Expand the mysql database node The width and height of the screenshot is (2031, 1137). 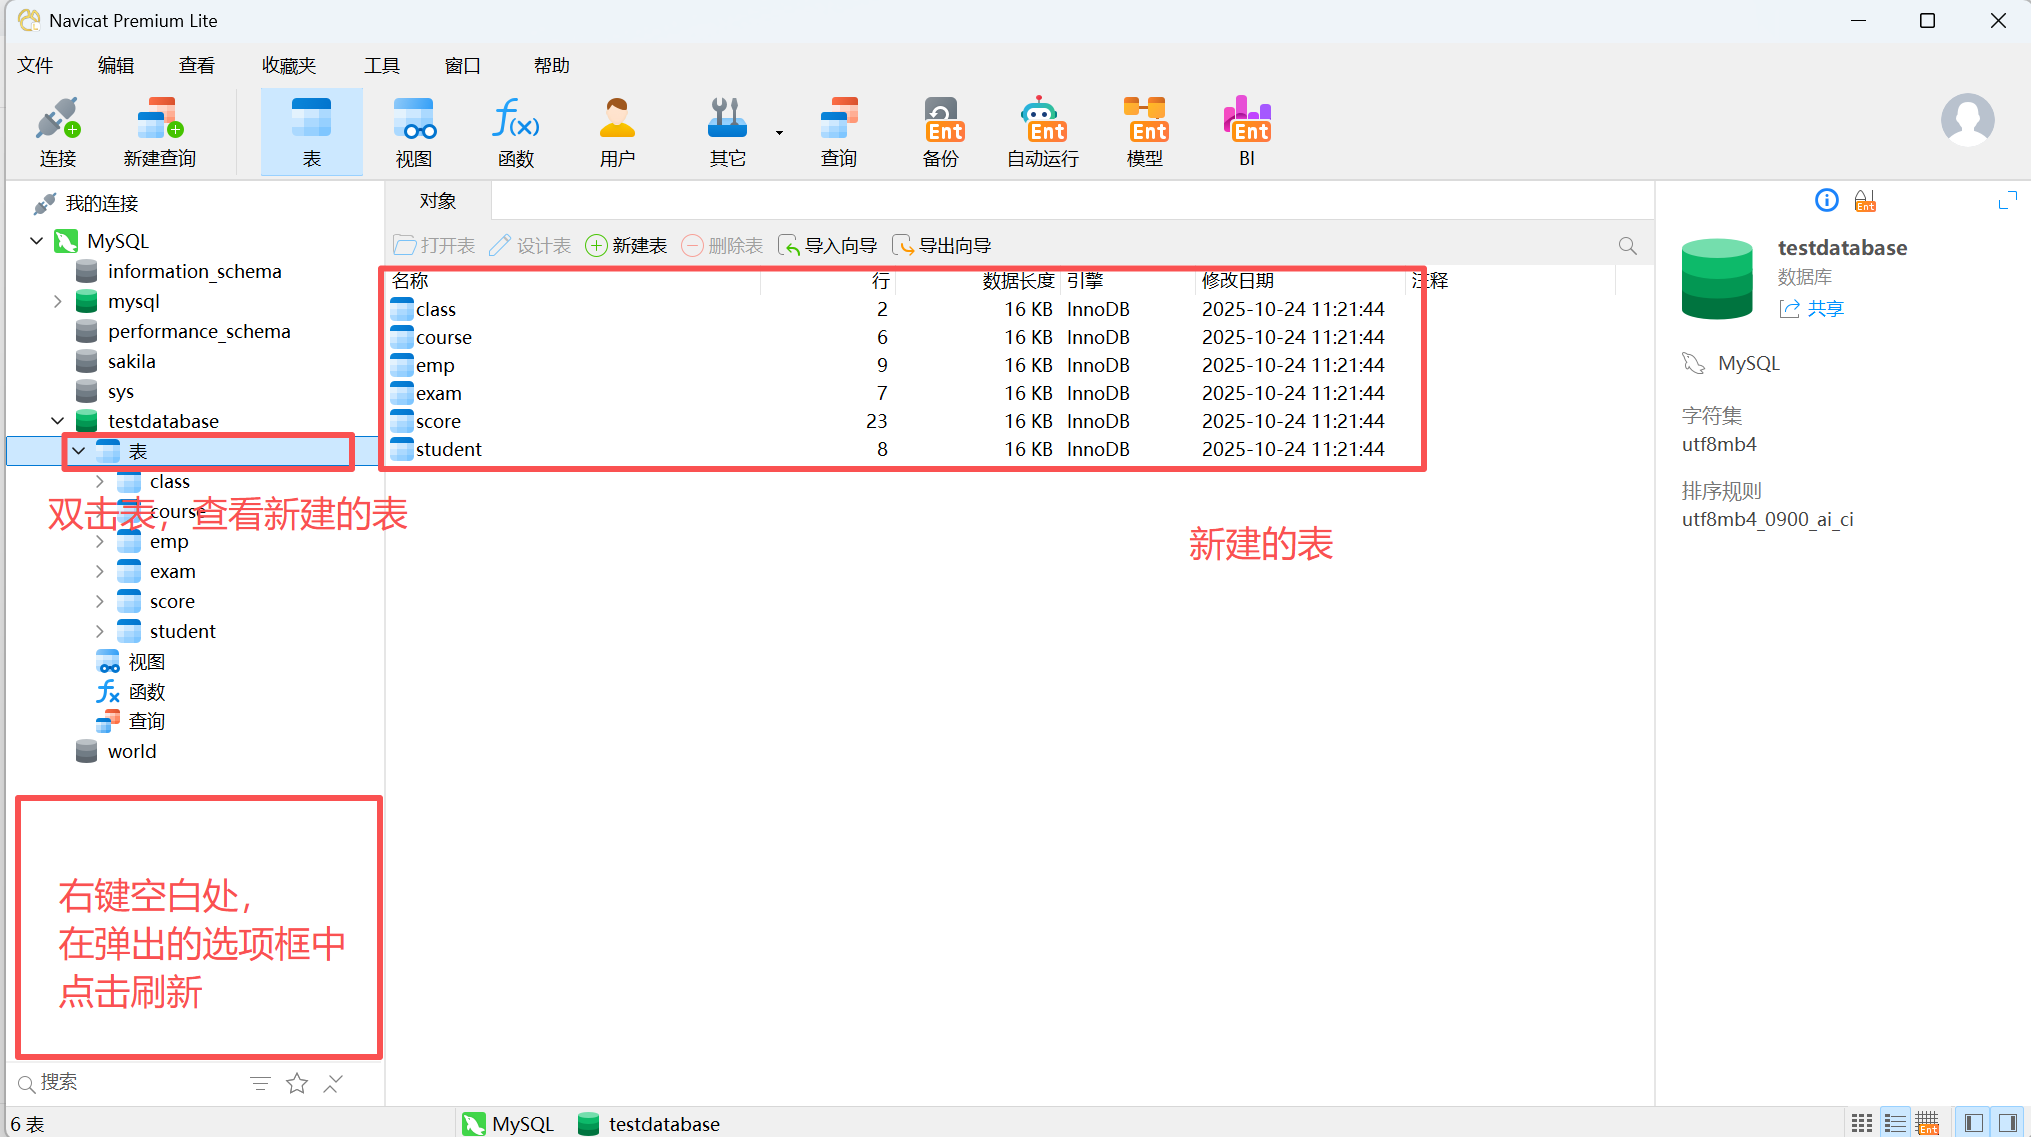pyautogui.click(x=58, y=301)
